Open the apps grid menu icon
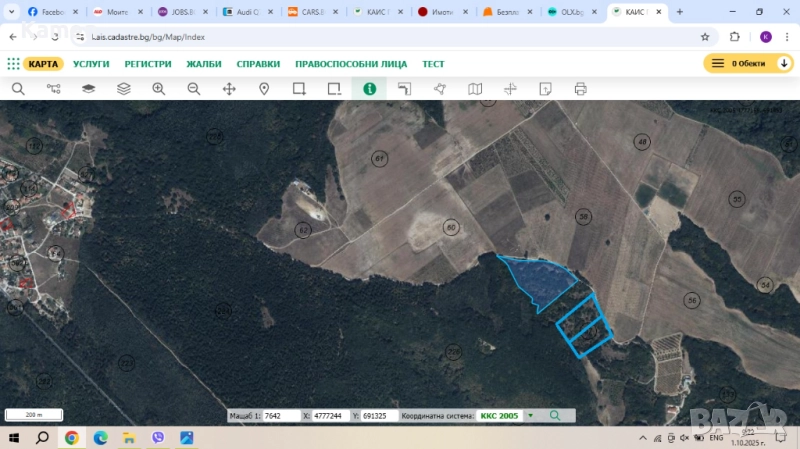Image resolution: width=800 pixels, height=449 pixels. pos(13,63)
